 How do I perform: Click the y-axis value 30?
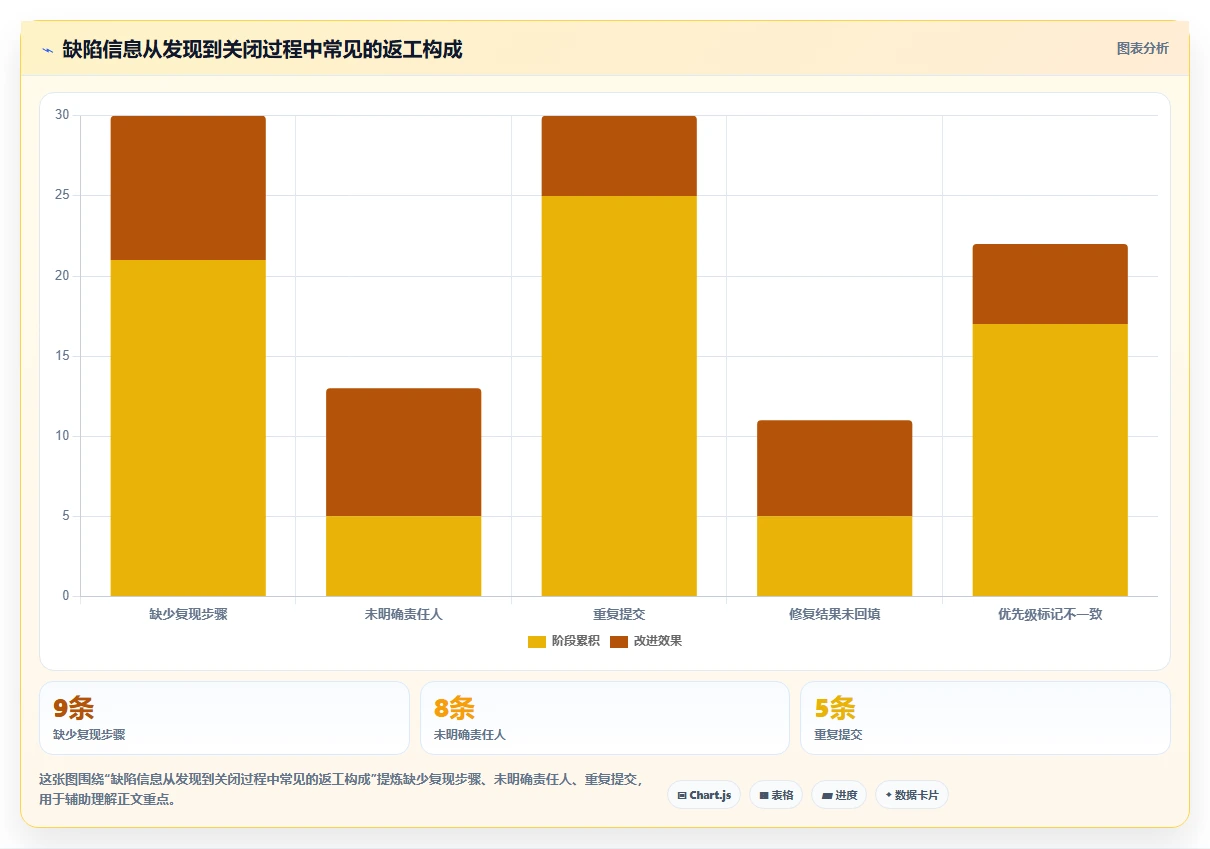[x=62, y=116]
